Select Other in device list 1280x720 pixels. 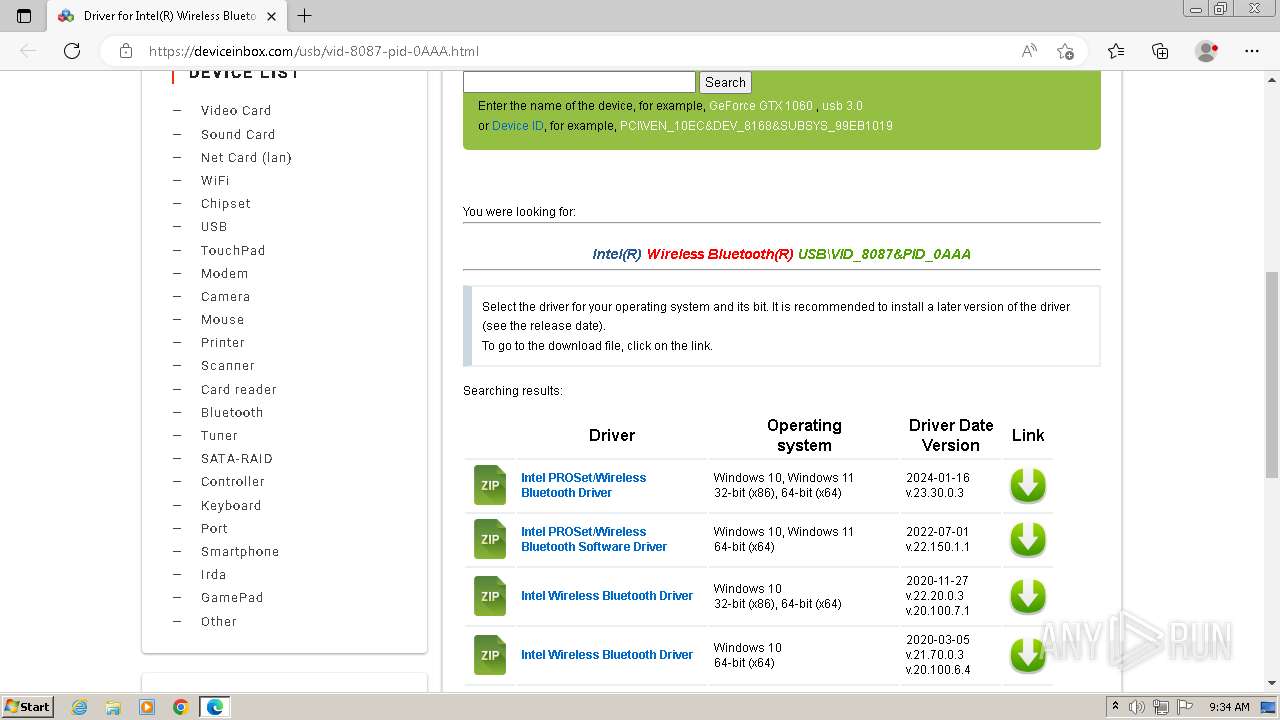pos(219,622)
